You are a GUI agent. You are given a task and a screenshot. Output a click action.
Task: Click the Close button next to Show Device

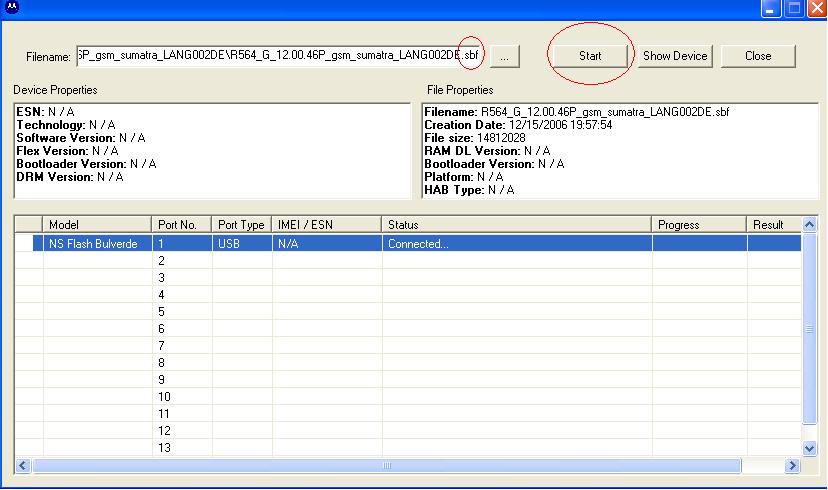click(x=758, y=56)
